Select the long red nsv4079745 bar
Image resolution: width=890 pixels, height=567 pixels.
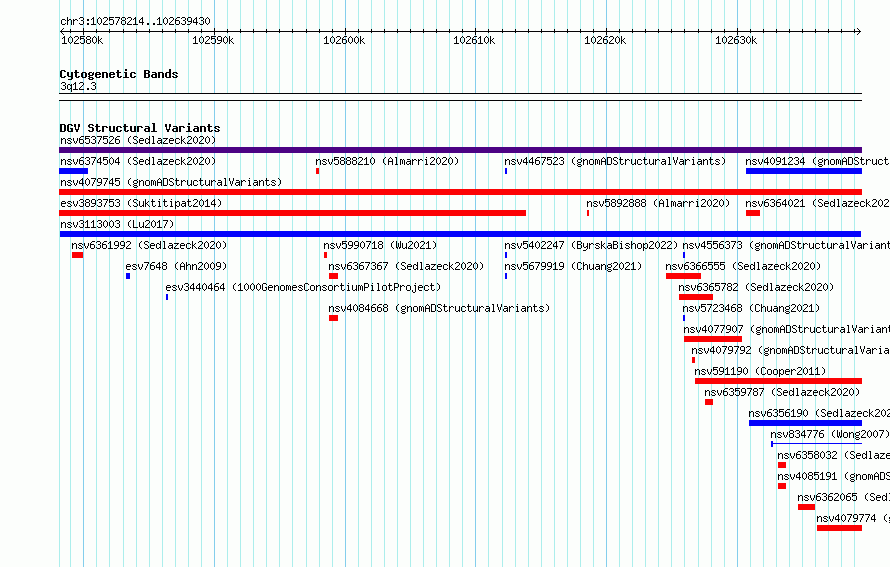pyautogui.click(x=460, y=192)
